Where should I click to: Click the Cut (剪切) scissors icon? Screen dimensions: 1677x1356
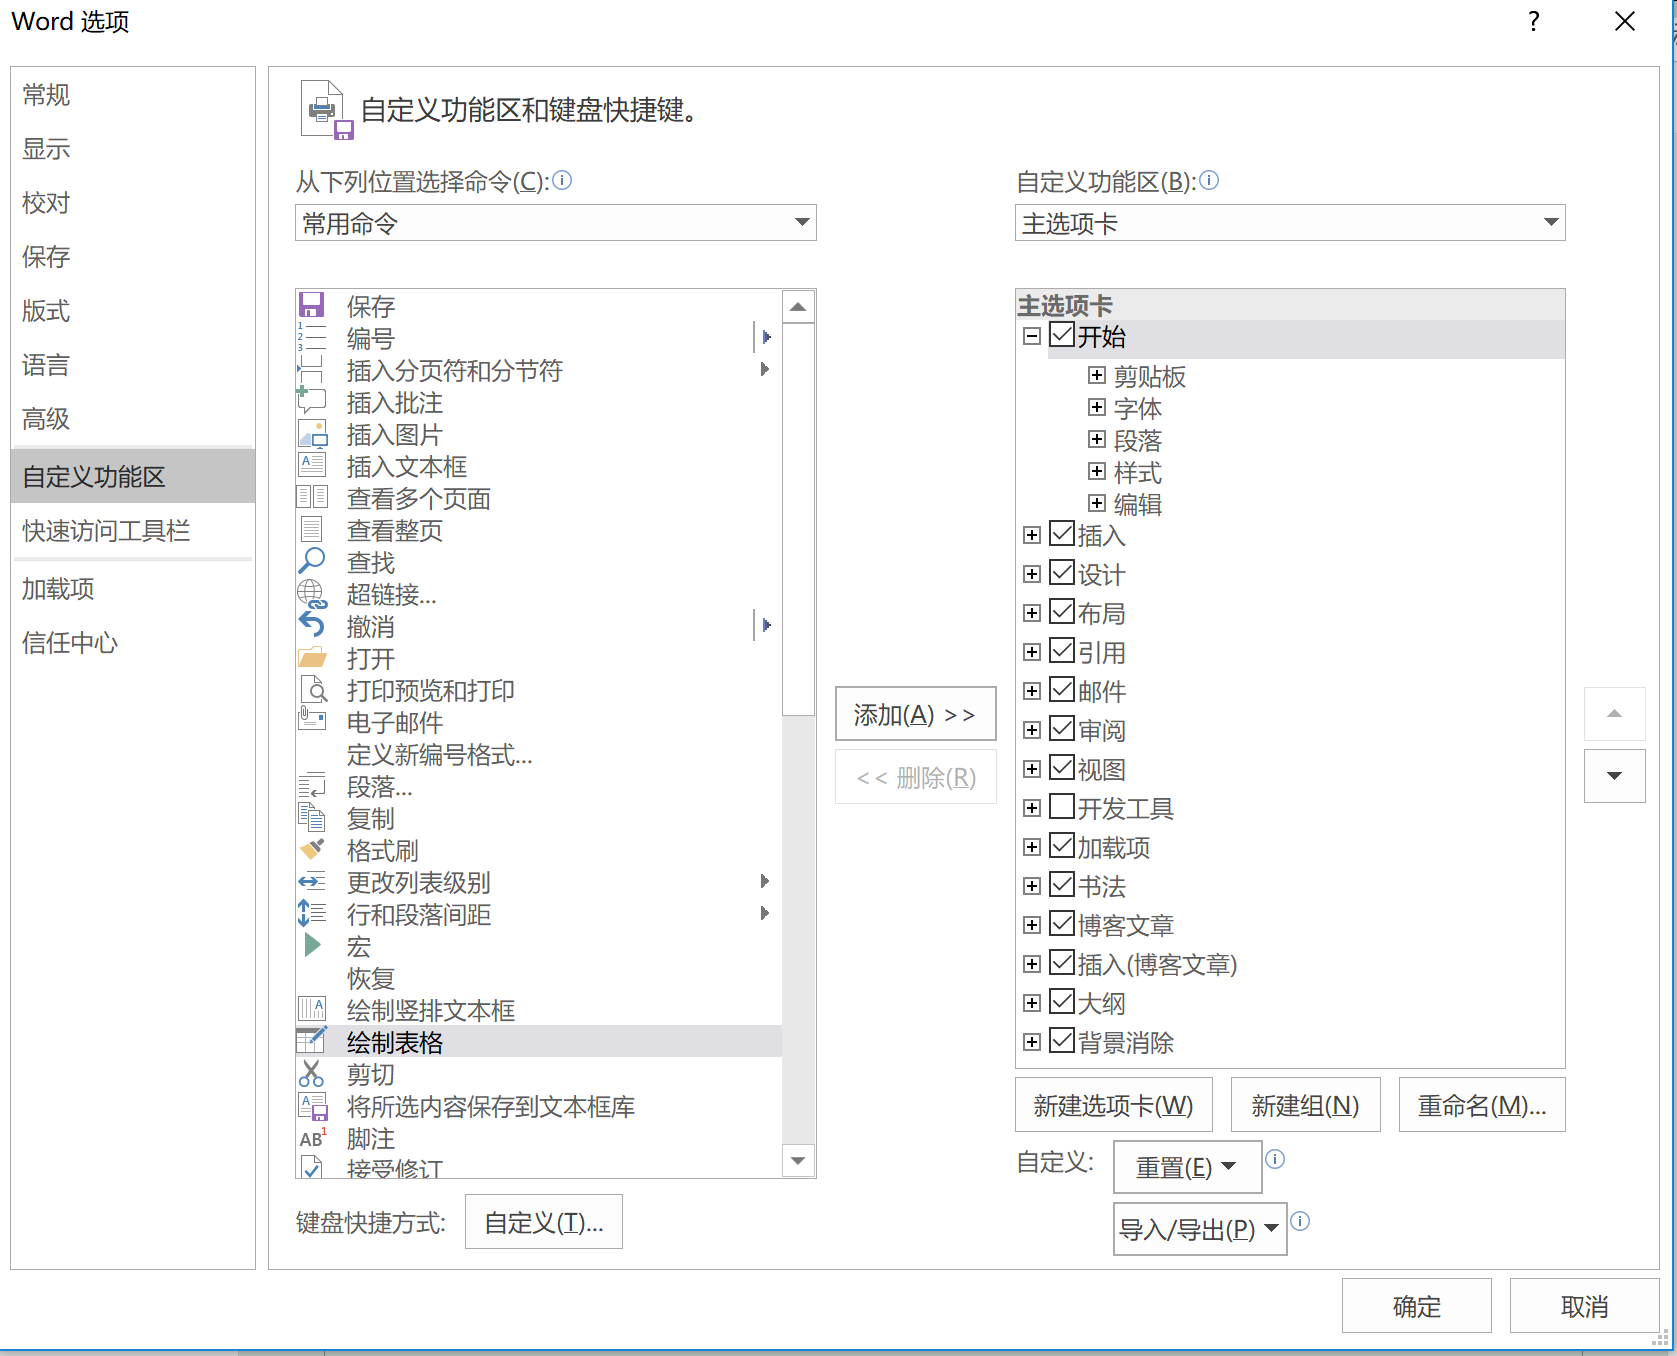[312, 1073]
